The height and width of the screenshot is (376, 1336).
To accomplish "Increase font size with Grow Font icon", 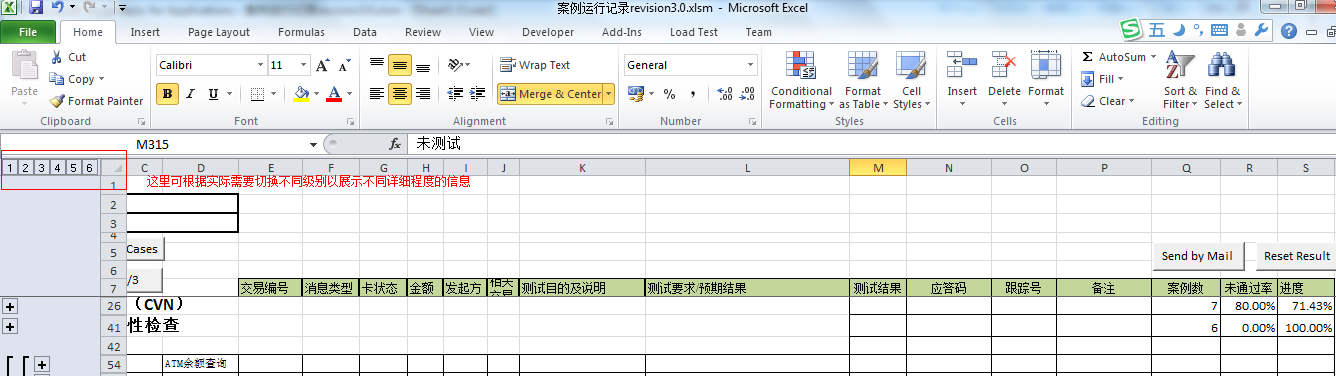I will (323, 65).
